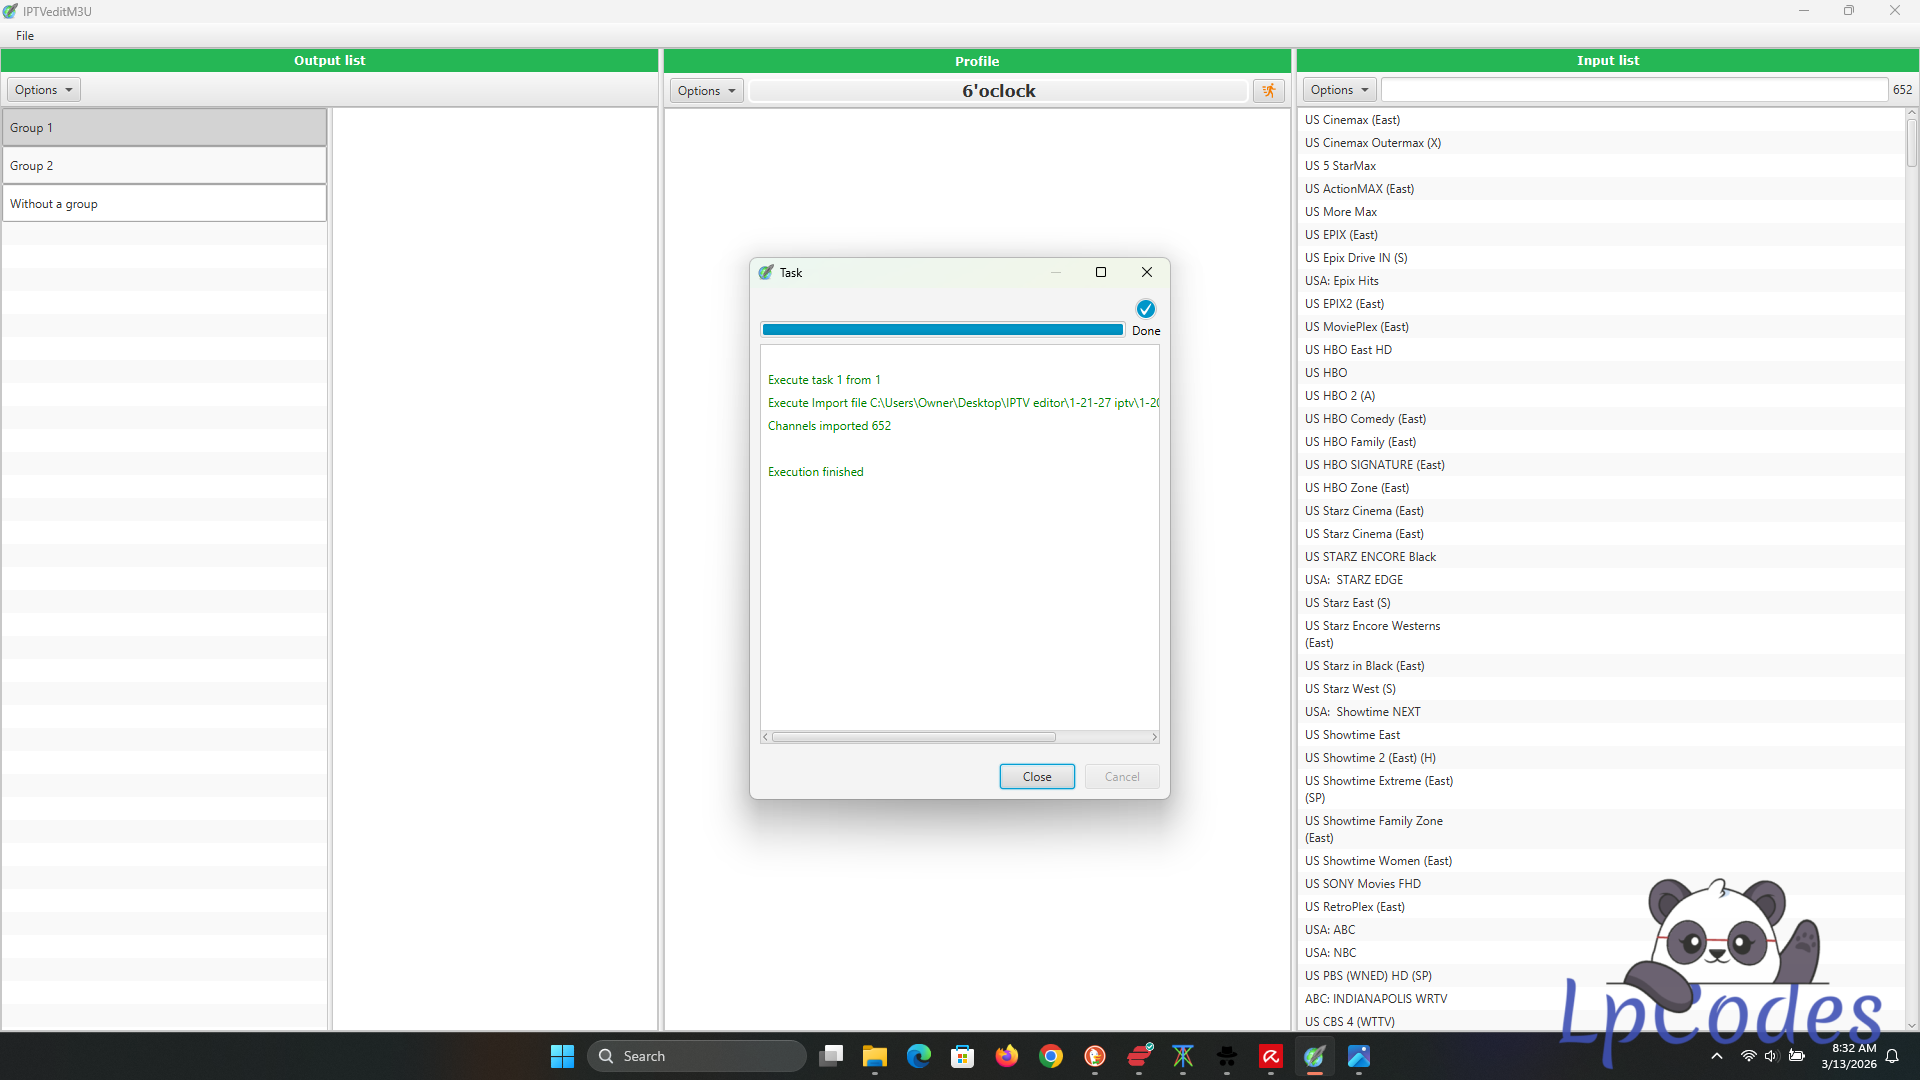Expand the Output list Options dropdown
Image resolution: width=1920 pixels, height=1080 pixels.
point(44,90)
